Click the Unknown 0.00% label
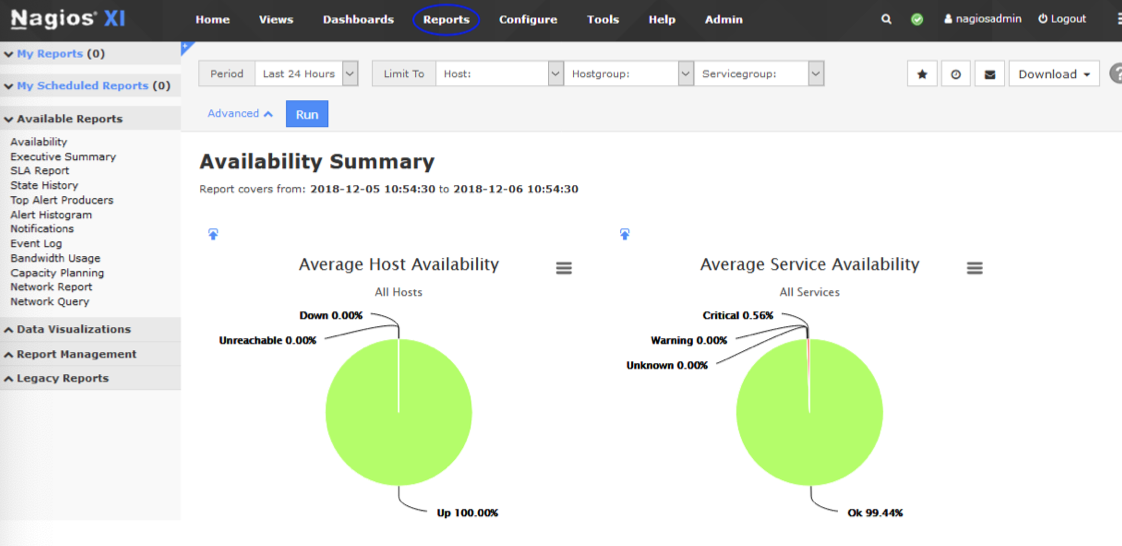The height and width of the screenshot is (546, 1122). pyautogui.click(x=667, y=365)
